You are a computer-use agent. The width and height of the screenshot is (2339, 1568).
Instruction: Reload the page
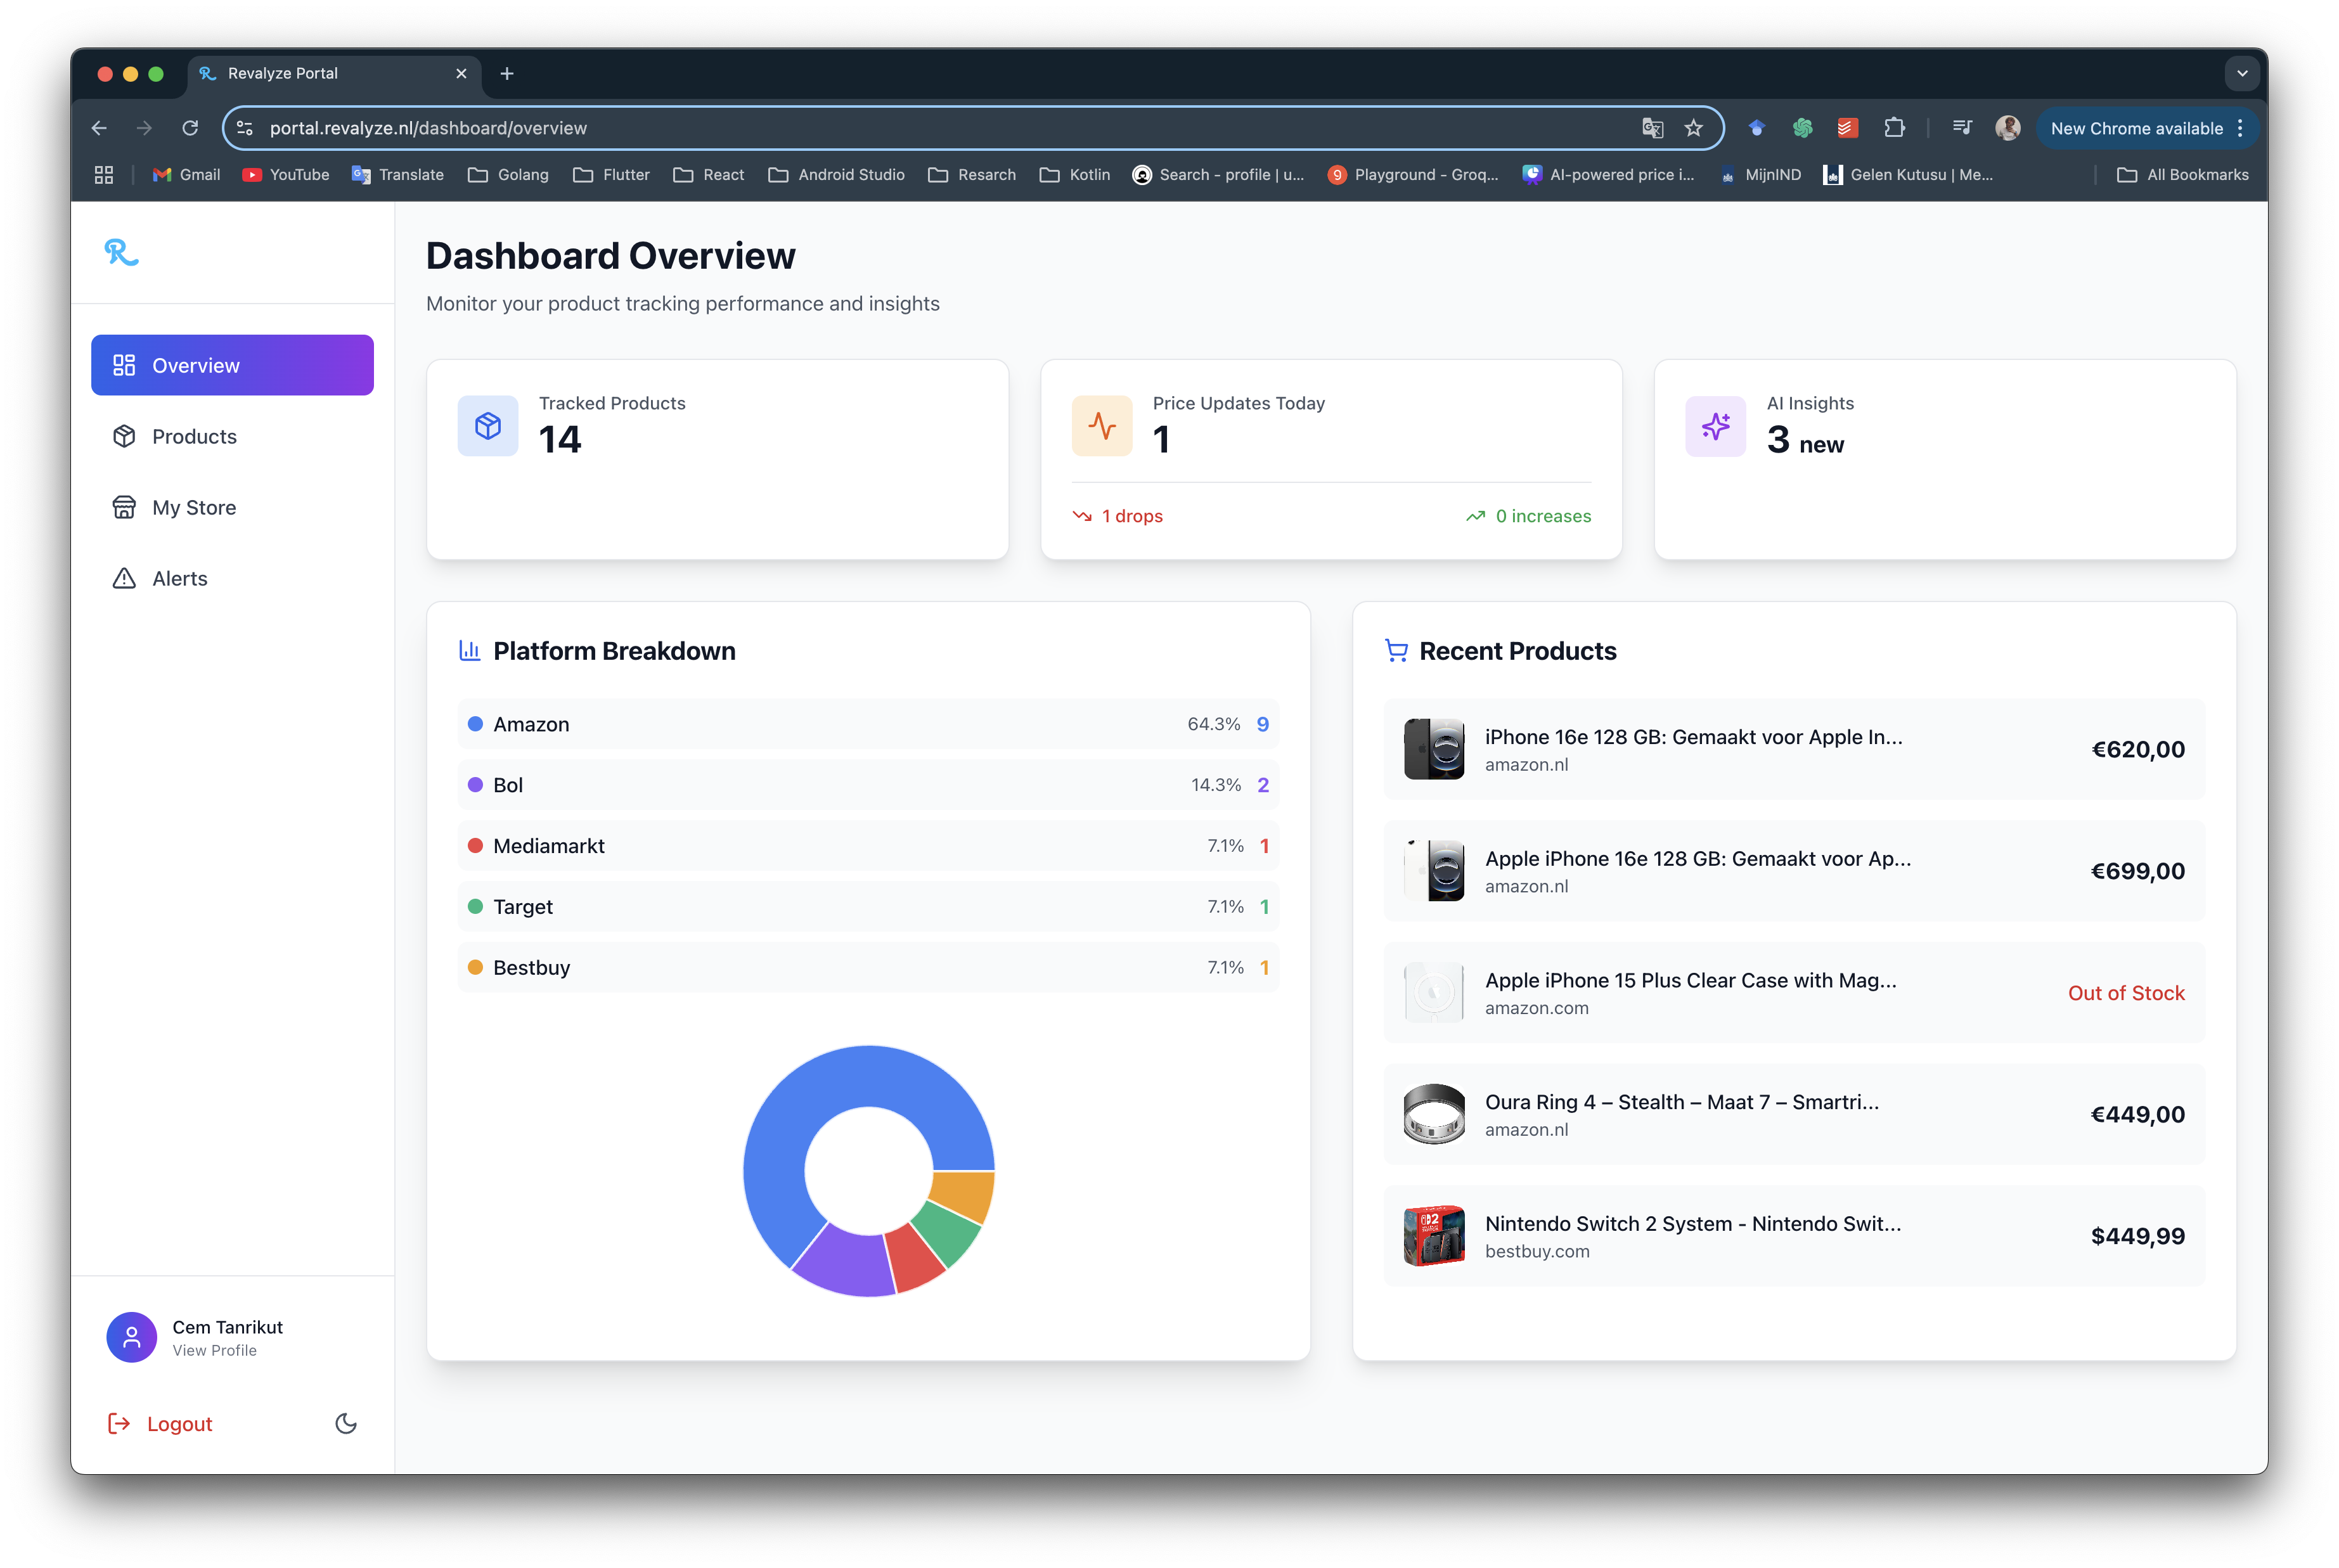tap(190, 128)
